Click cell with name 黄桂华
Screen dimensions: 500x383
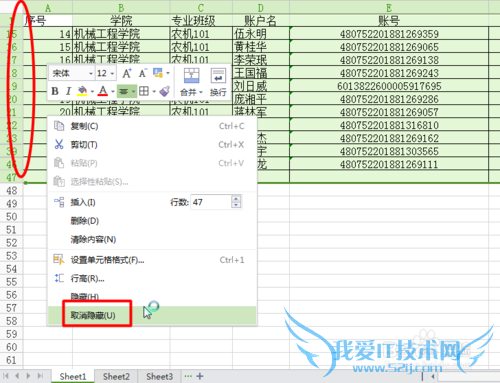[x=261, y=47]
